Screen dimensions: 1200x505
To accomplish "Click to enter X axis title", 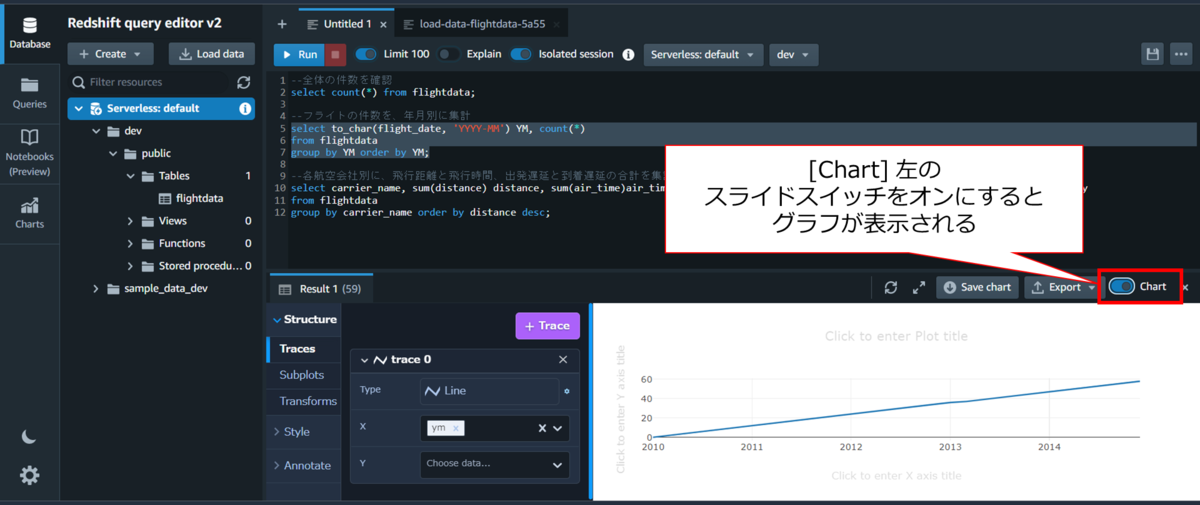I will point(896,476).
